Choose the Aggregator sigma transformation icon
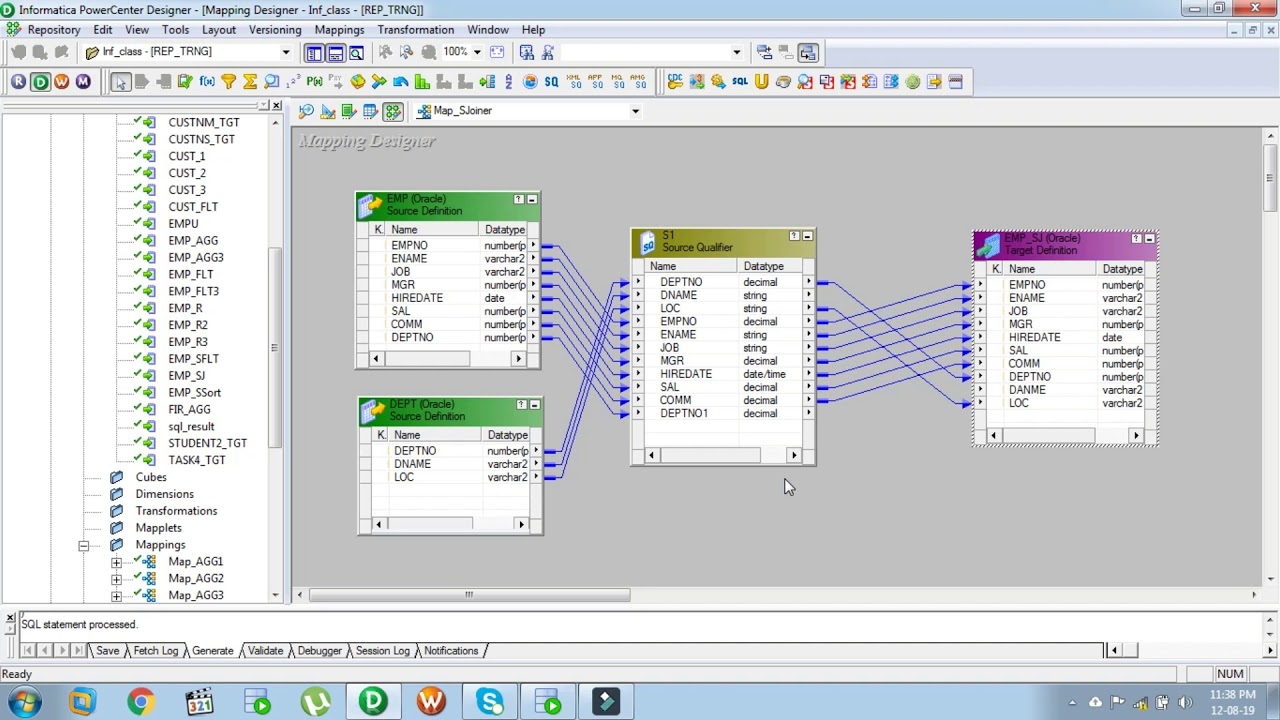Screen dimensions: 1280x720 pos(250,82)
